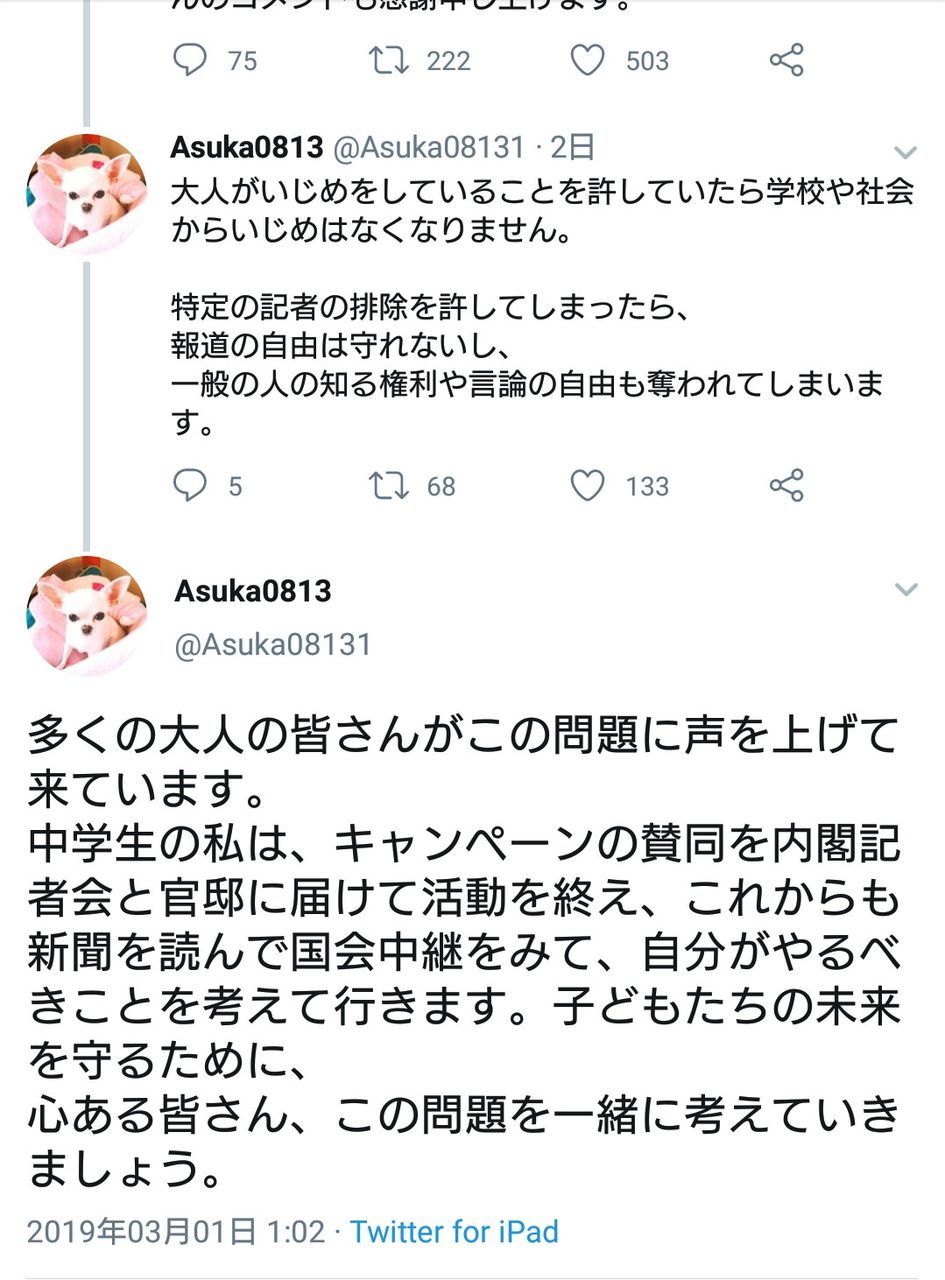Click the 2日 timestamp on the reply

click(x=572, y=148)
